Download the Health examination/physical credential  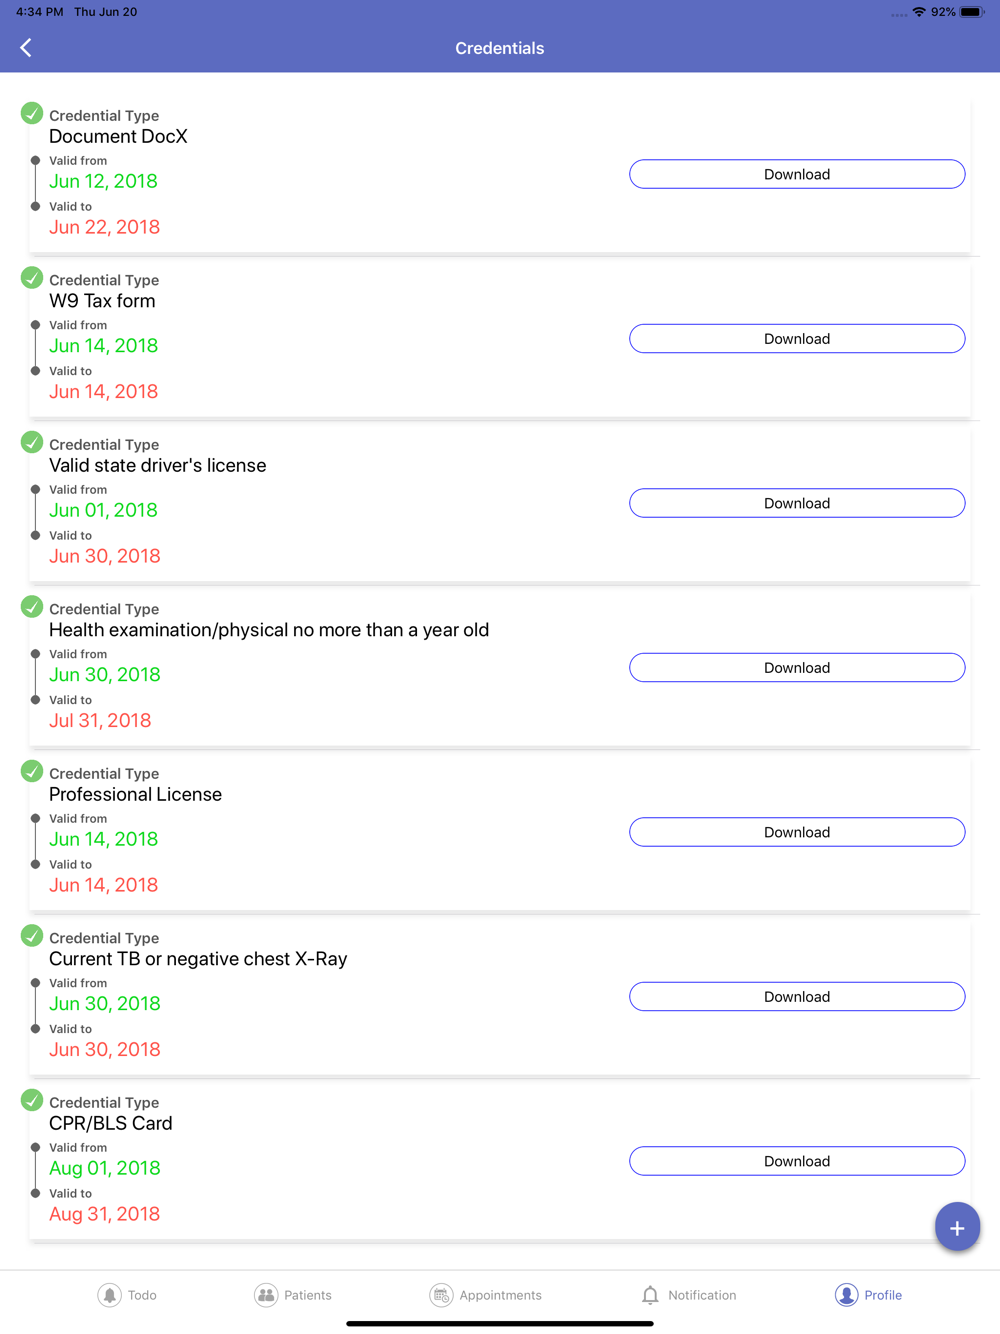click(x=797, y=668)
